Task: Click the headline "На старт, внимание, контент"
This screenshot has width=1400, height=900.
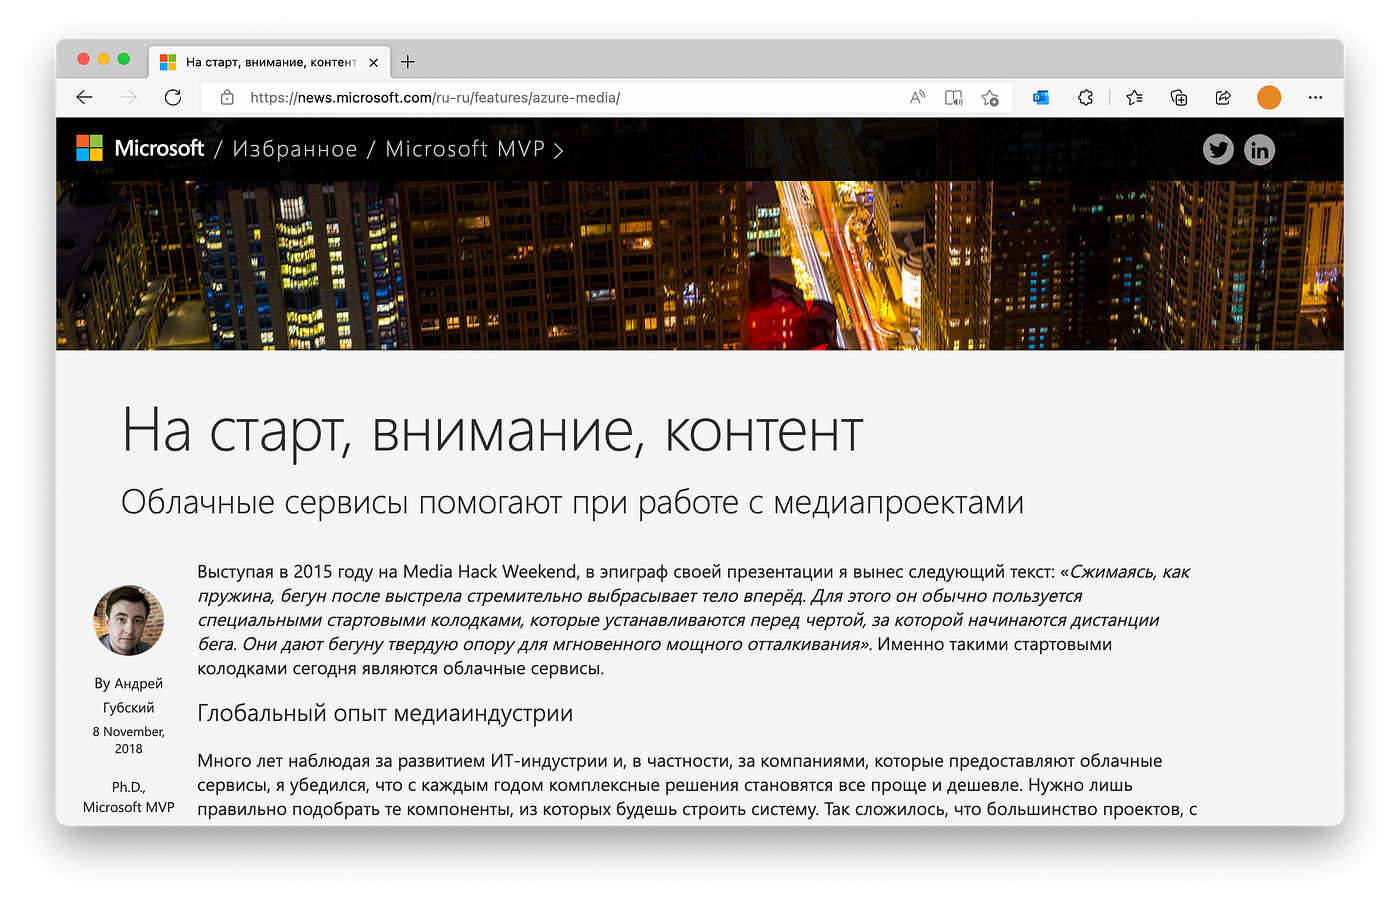Action: (x=492, y=431)
